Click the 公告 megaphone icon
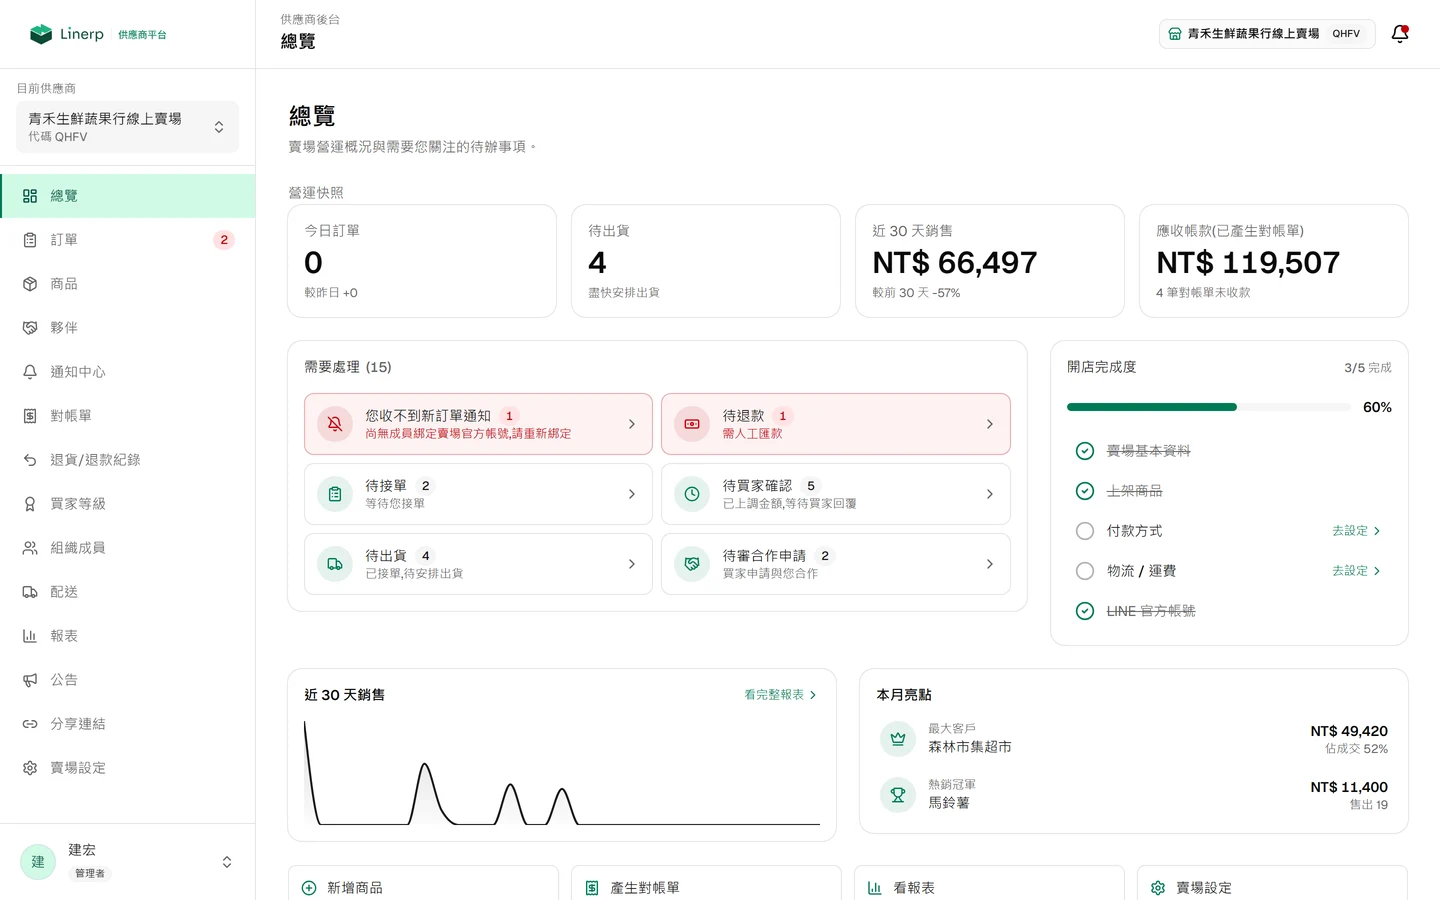 point(30,680)
